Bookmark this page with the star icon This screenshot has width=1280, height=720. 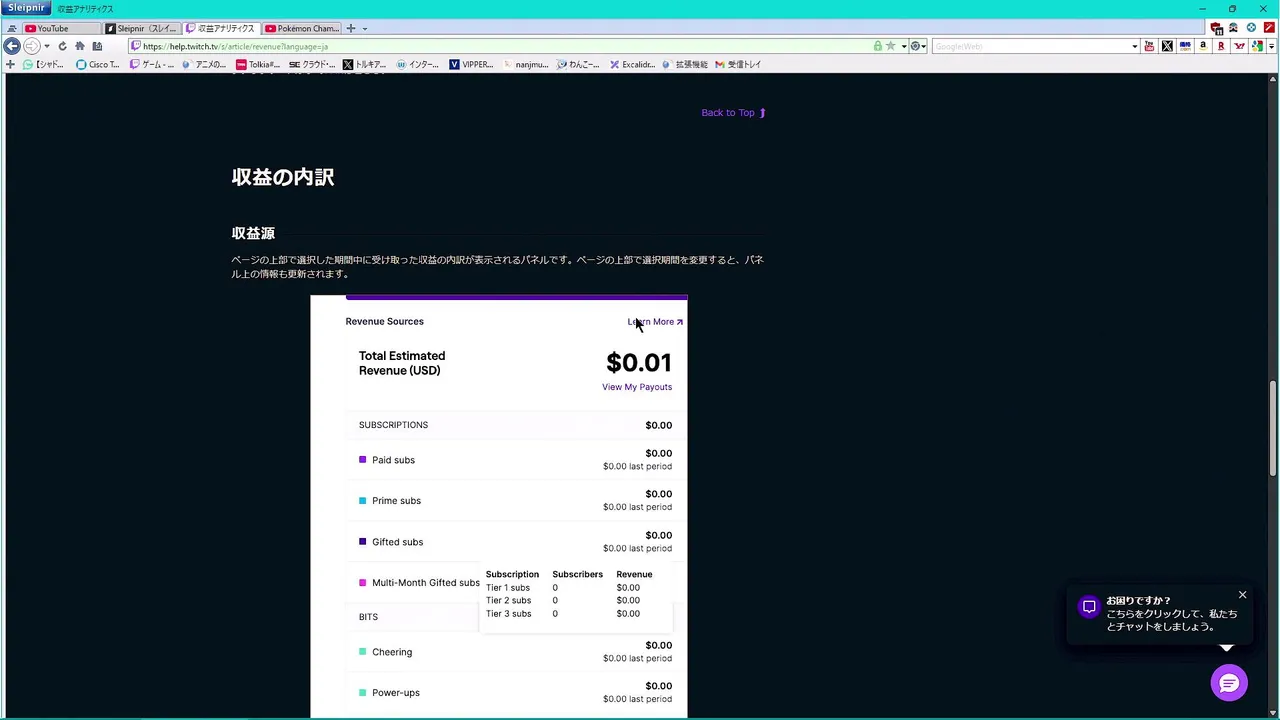(x=890, y=46)
